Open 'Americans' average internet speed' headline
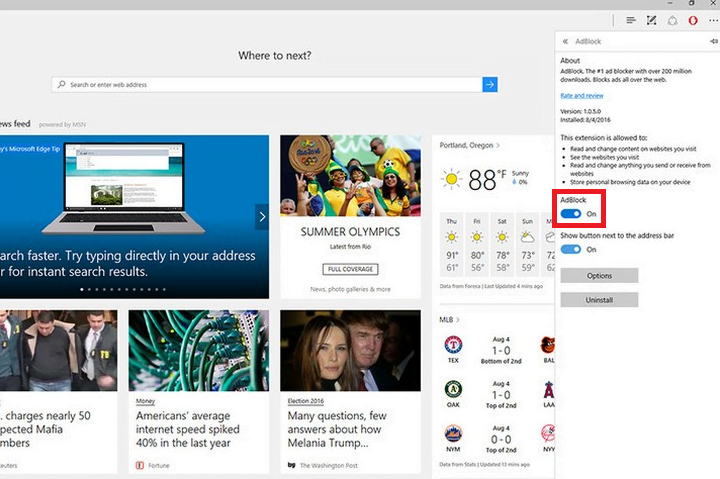Screen dimensions: 720x479 coord(188,429)
